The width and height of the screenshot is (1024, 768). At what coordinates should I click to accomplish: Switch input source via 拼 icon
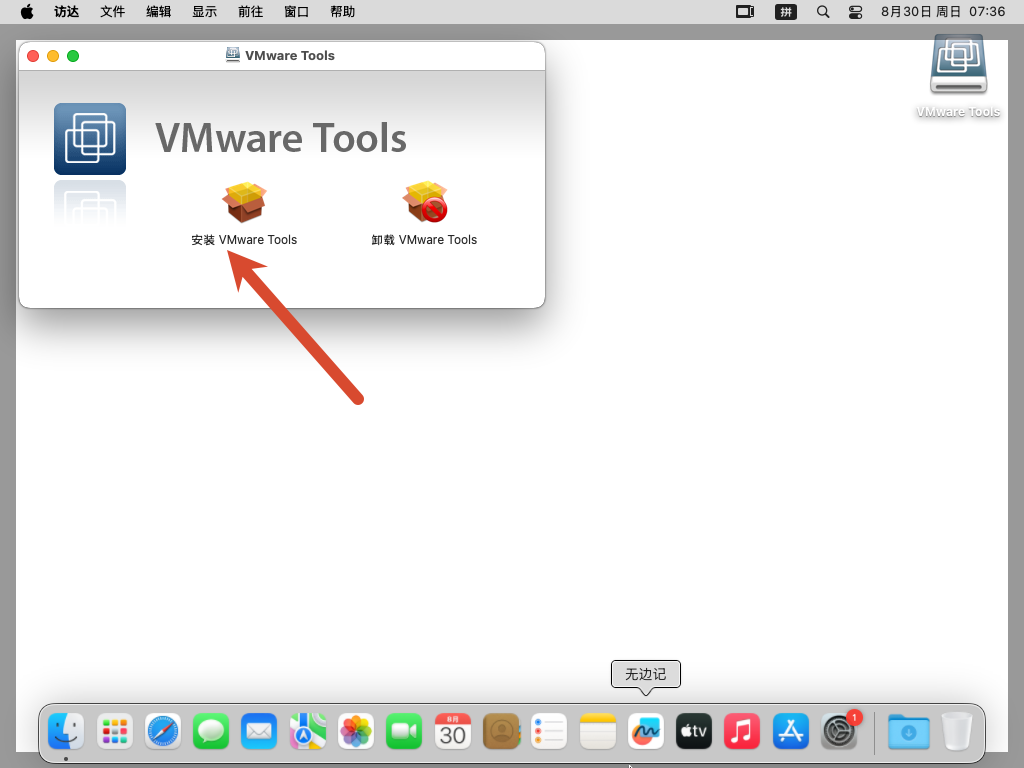786,12
